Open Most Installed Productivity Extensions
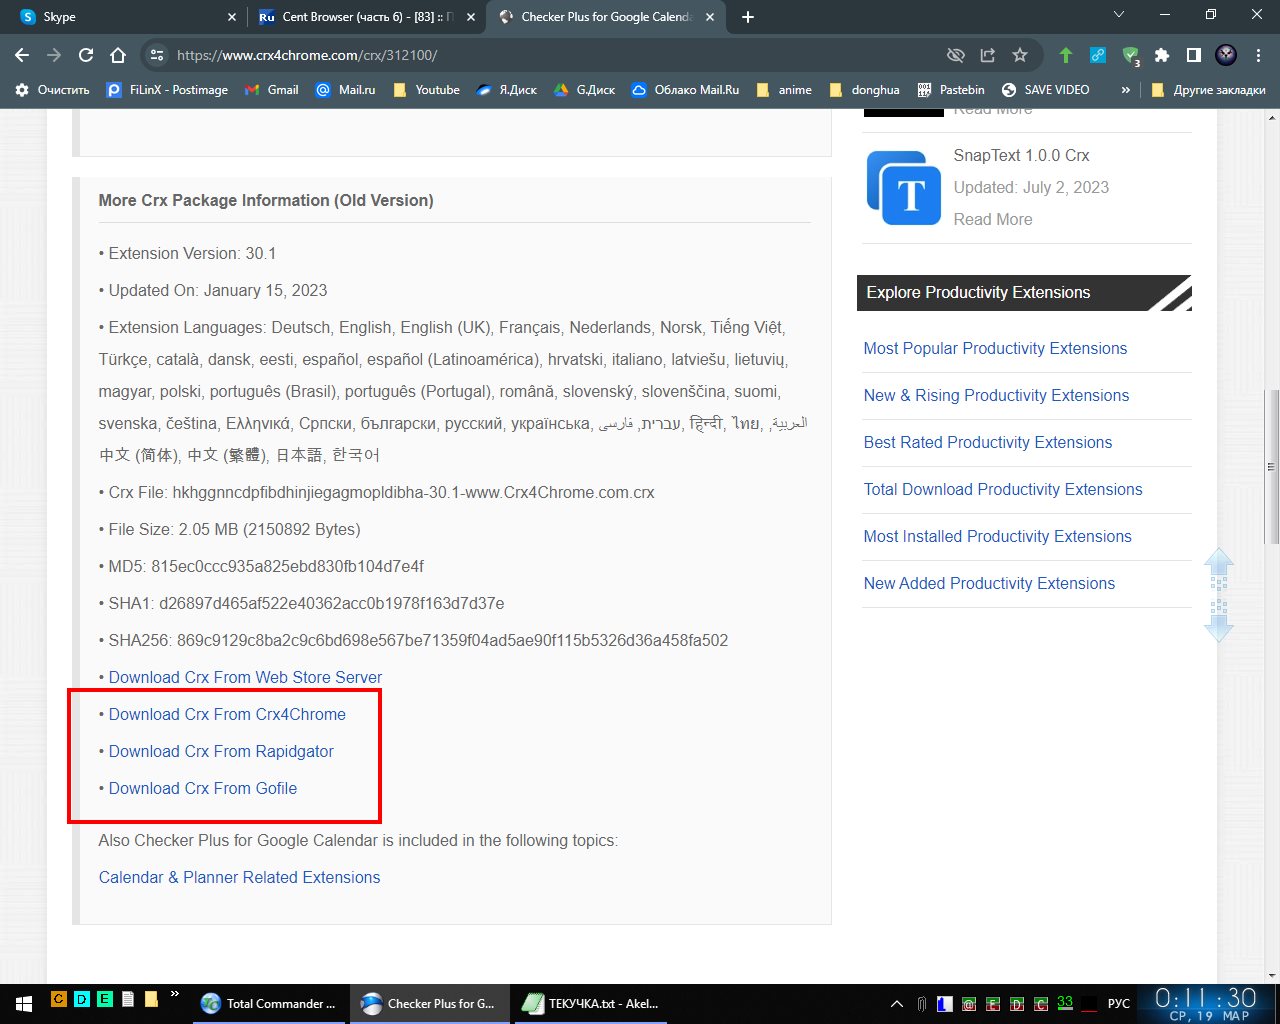Screen dimensions: 1280x1024 tap(997, 536)
